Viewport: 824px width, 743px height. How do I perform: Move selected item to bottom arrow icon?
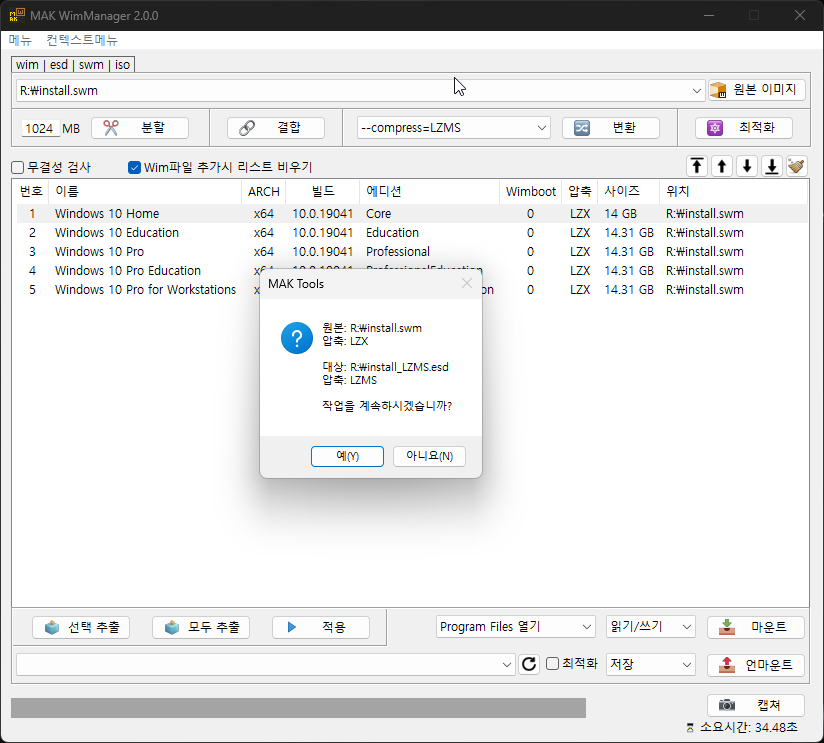(772, 167)
